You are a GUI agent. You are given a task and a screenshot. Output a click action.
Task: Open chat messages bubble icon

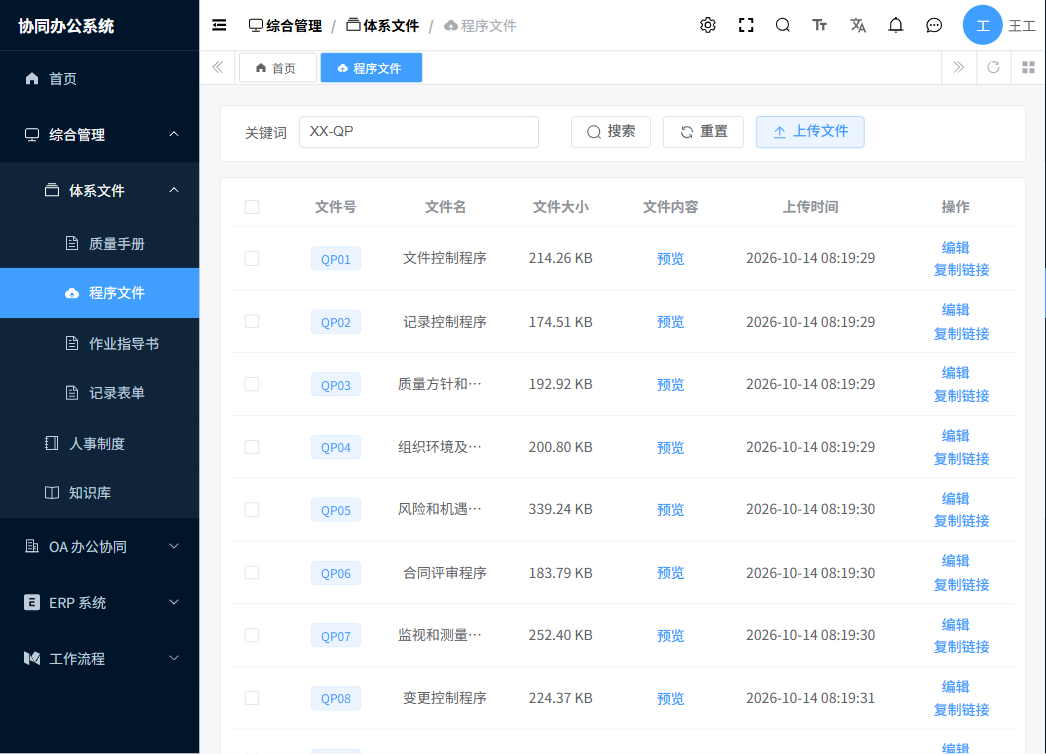tap(934, 25)
